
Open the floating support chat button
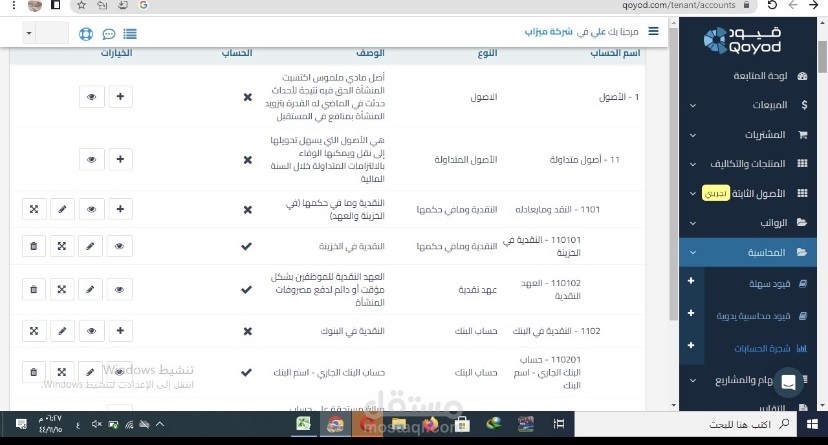(x=788, y=382)
